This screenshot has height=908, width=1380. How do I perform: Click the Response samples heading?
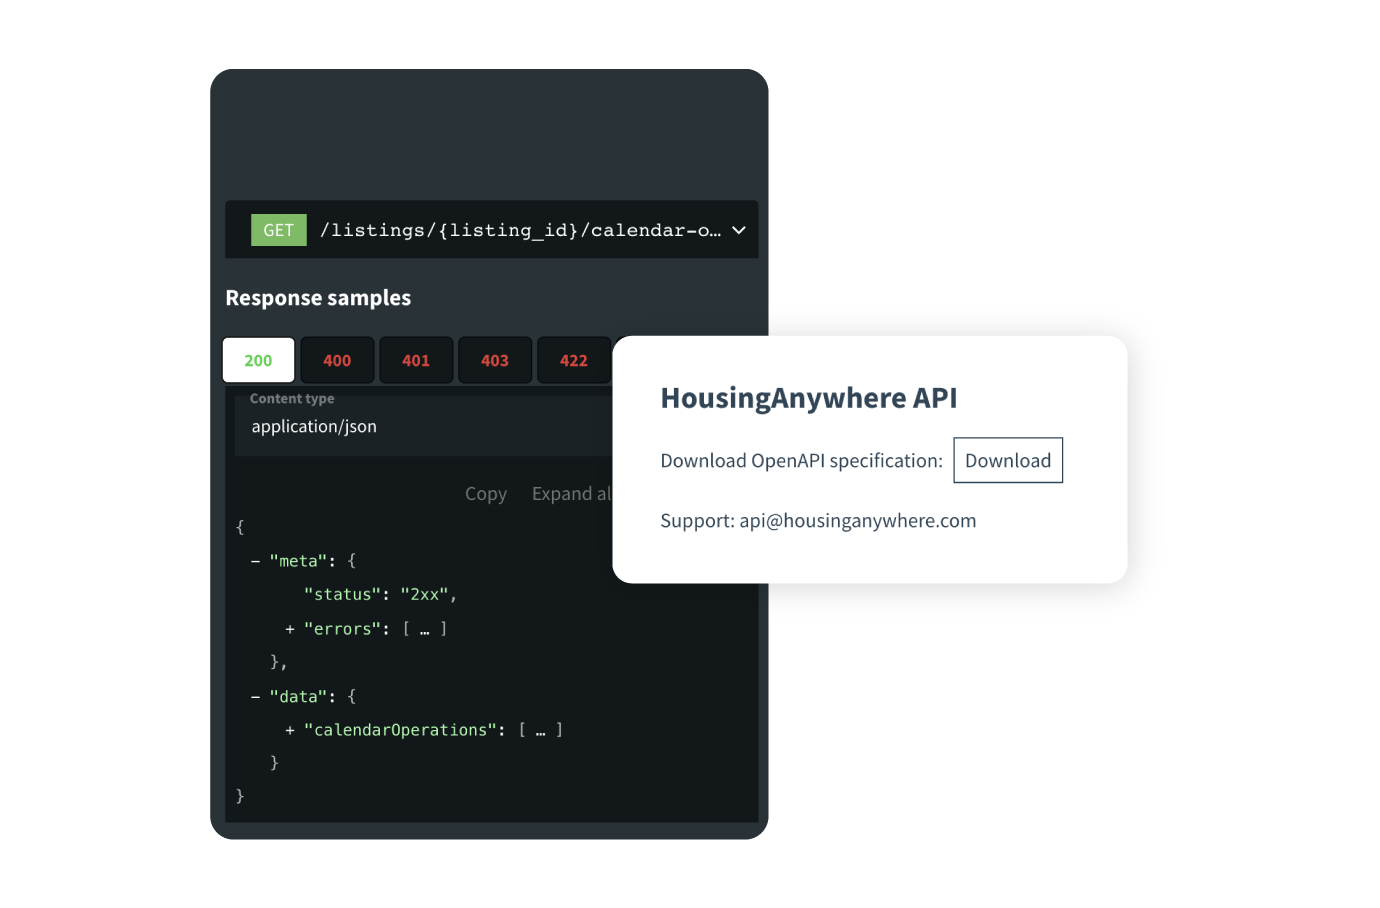(318, 298)
